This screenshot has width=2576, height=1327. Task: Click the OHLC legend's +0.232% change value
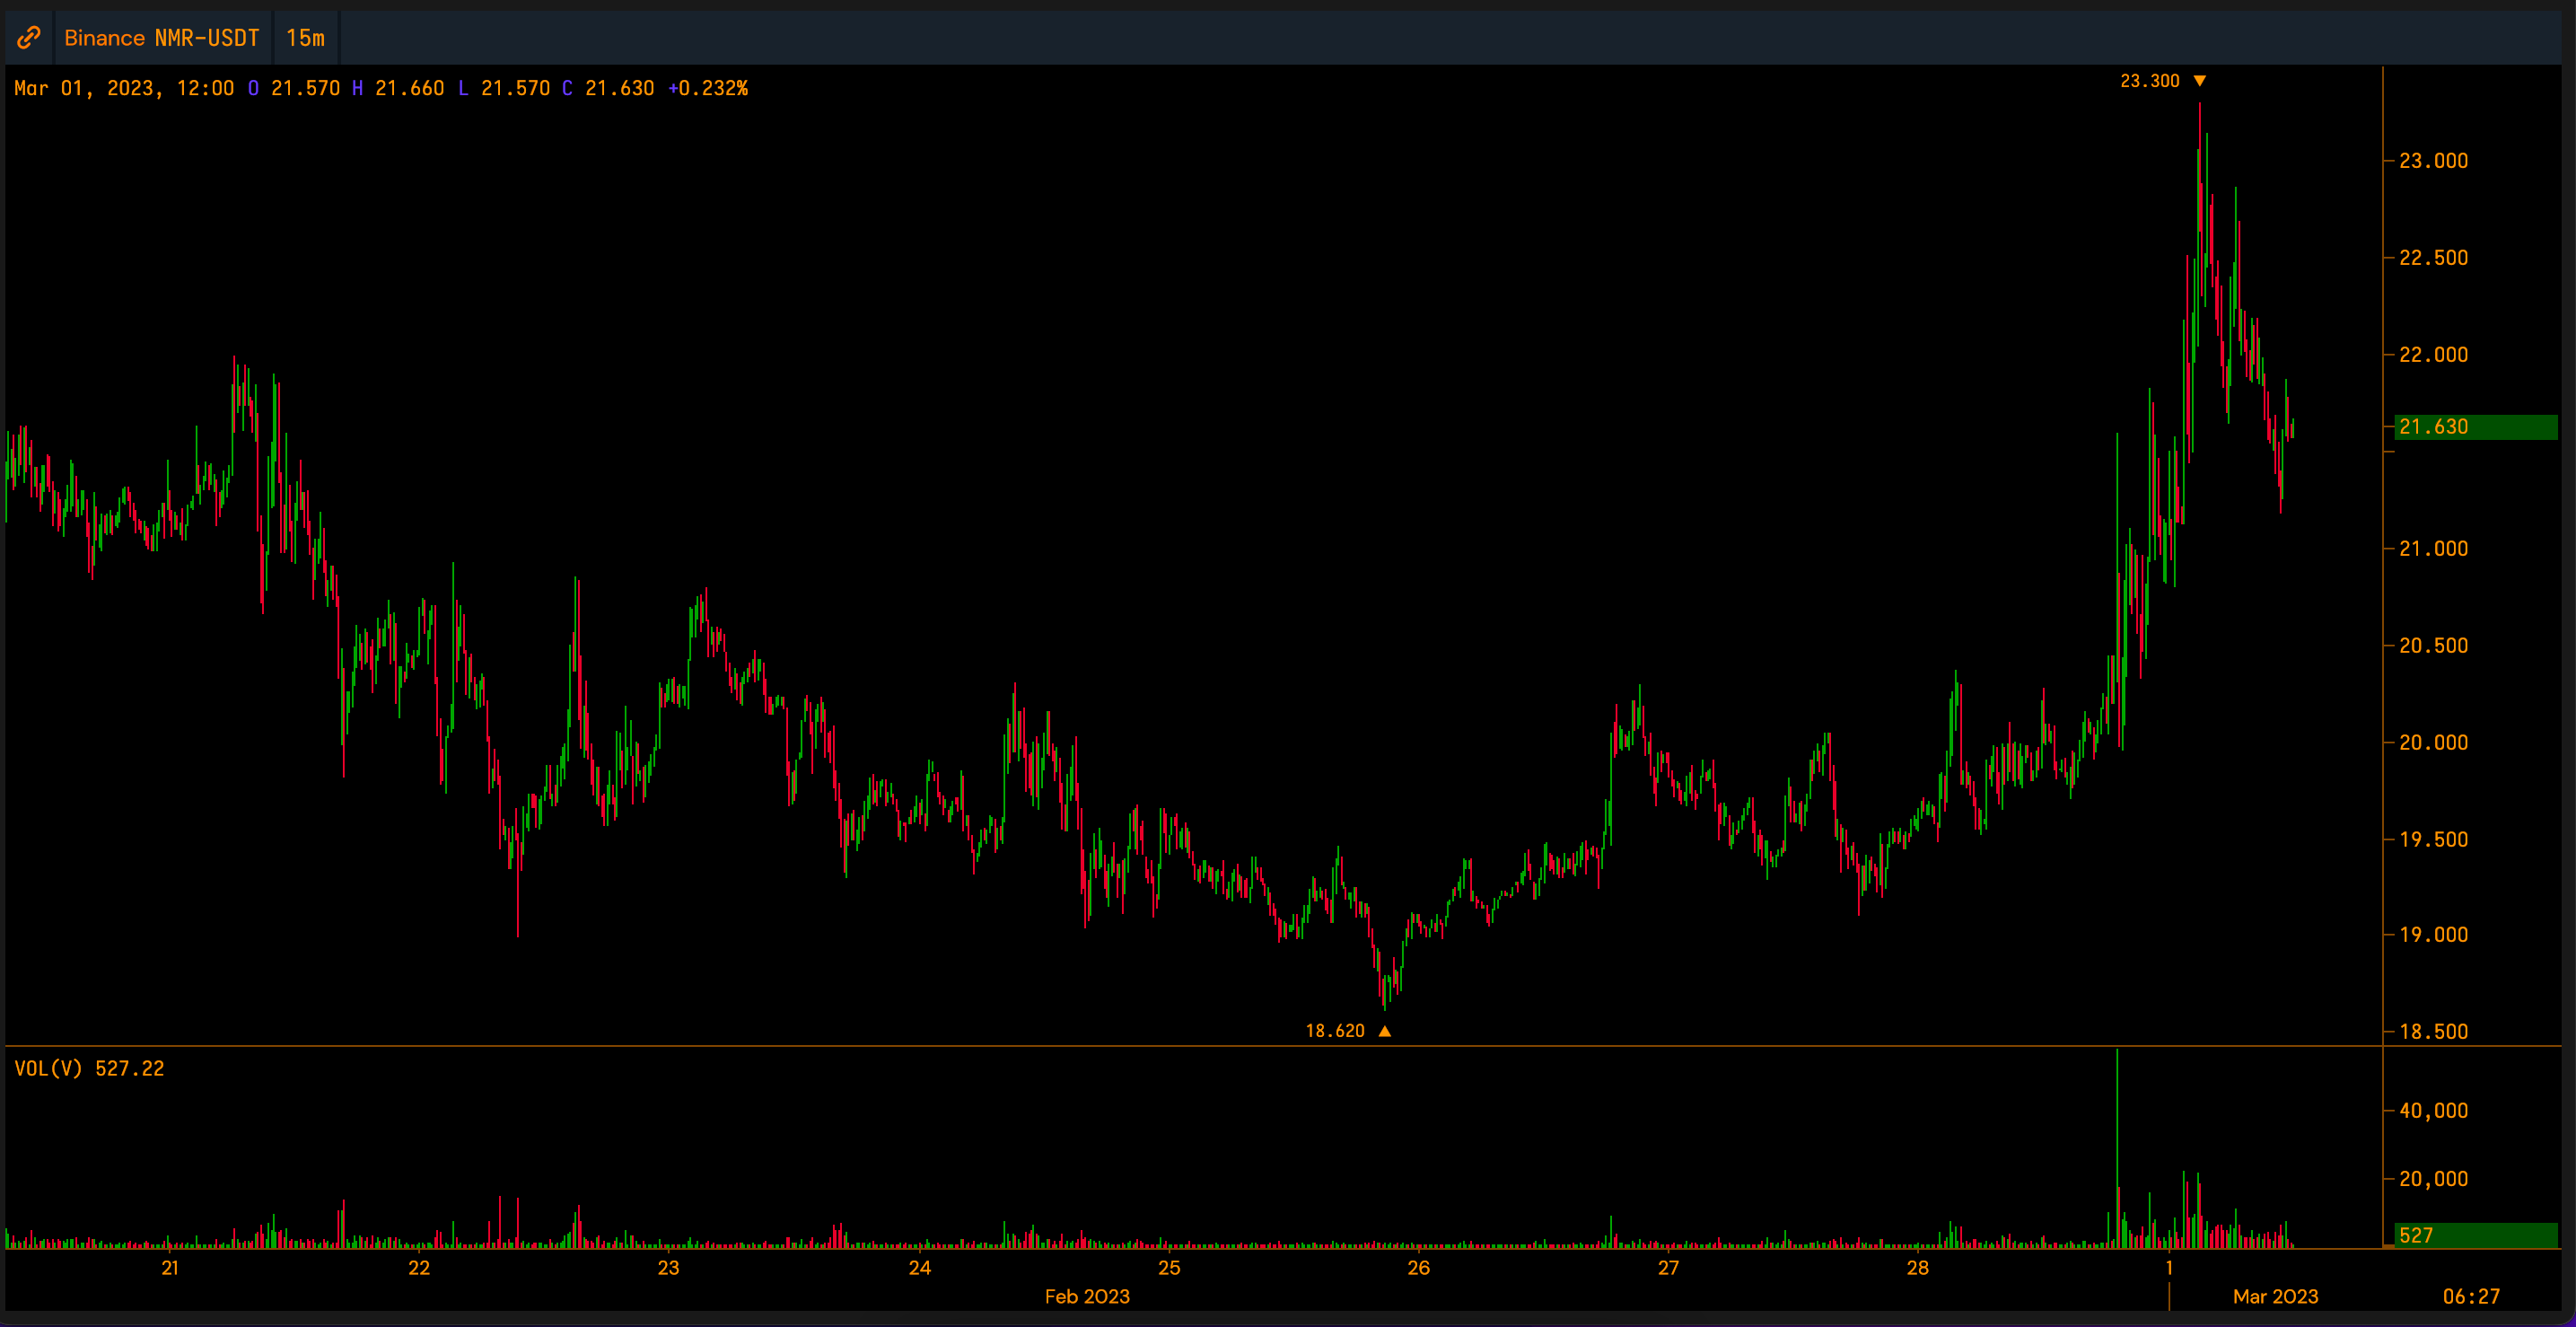(x=708, y=88)
